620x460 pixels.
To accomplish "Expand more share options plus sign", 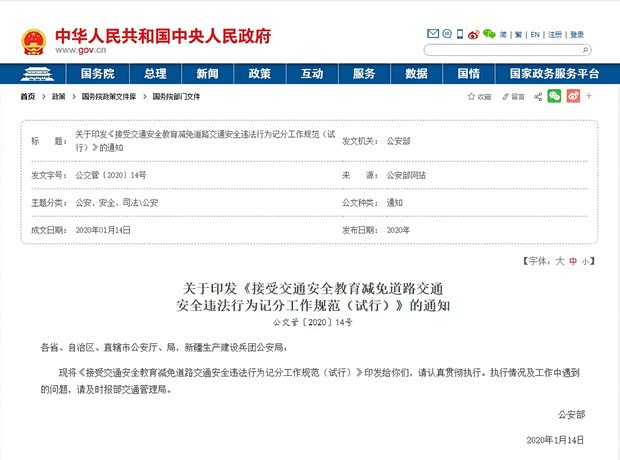I will coord(589,96).
